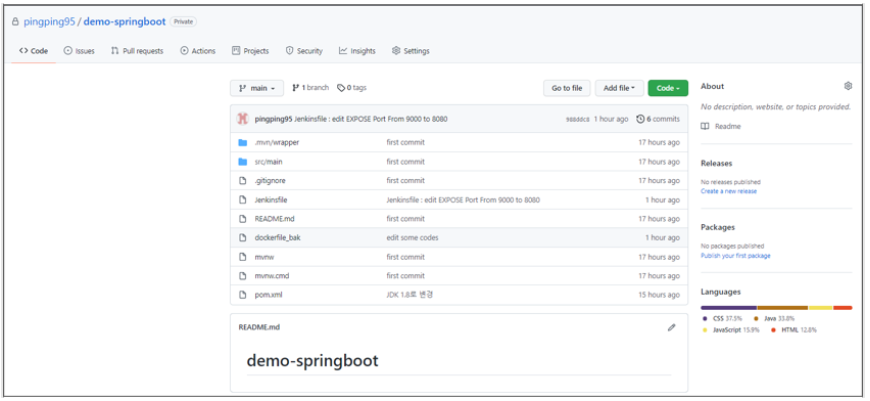Click the HTML 12.8% language entry
The width and height of the screenshot is (870, 401).
pos(793,330)
